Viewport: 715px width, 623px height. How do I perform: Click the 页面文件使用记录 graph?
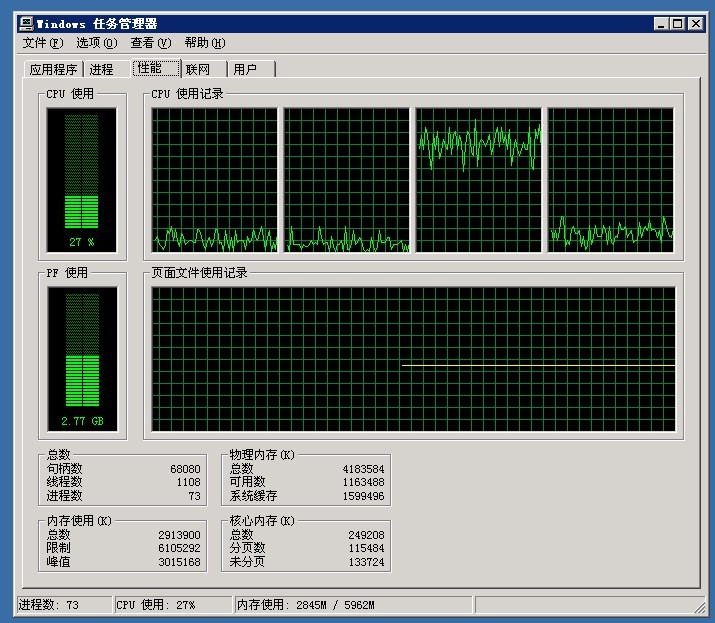coord(413,359)
